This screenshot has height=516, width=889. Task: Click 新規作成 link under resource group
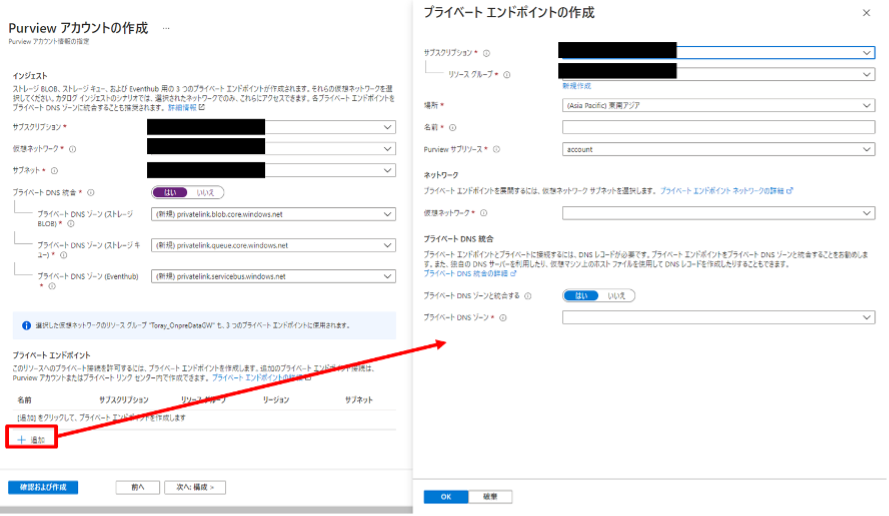577,86
